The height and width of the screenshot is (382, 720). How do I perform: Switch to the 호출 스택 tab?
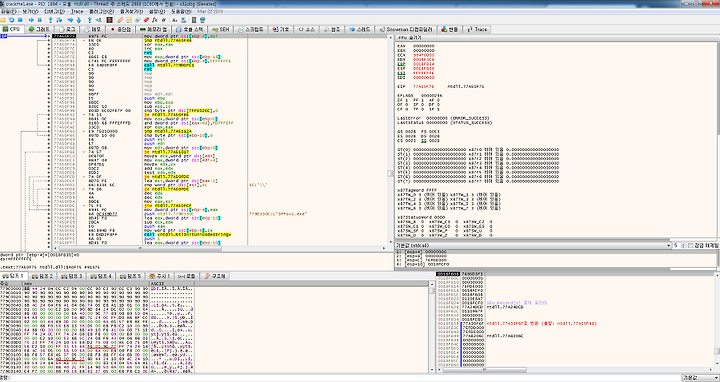pos(189,29)
